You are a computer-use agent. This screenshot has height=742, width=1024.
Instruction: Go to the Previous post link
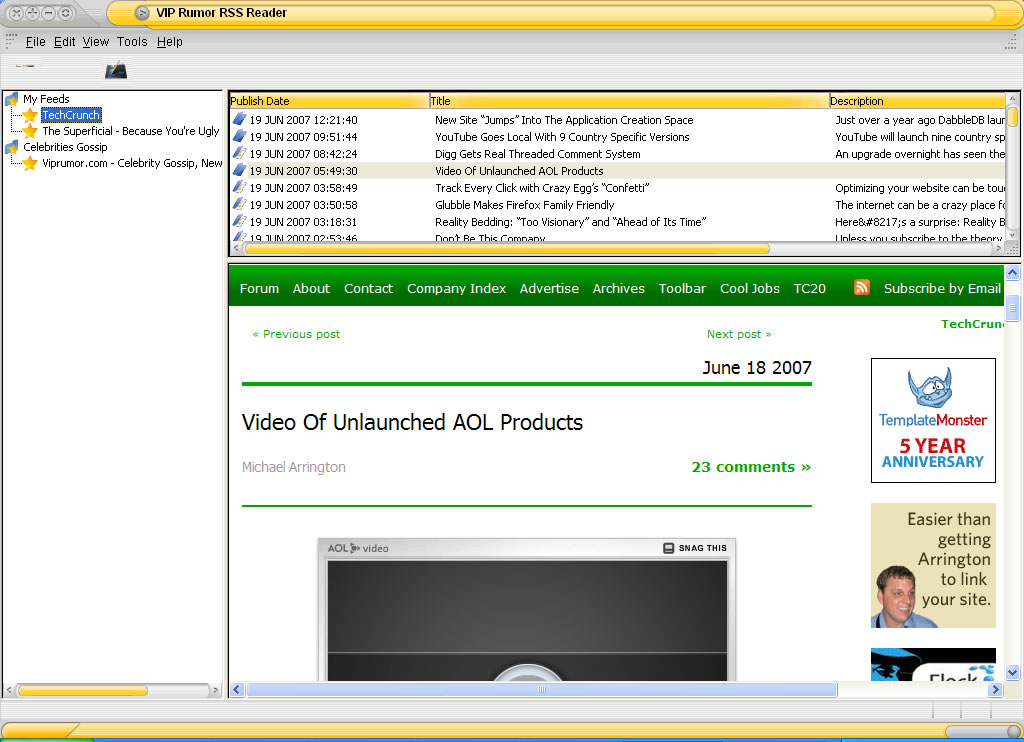coord(296,334)
